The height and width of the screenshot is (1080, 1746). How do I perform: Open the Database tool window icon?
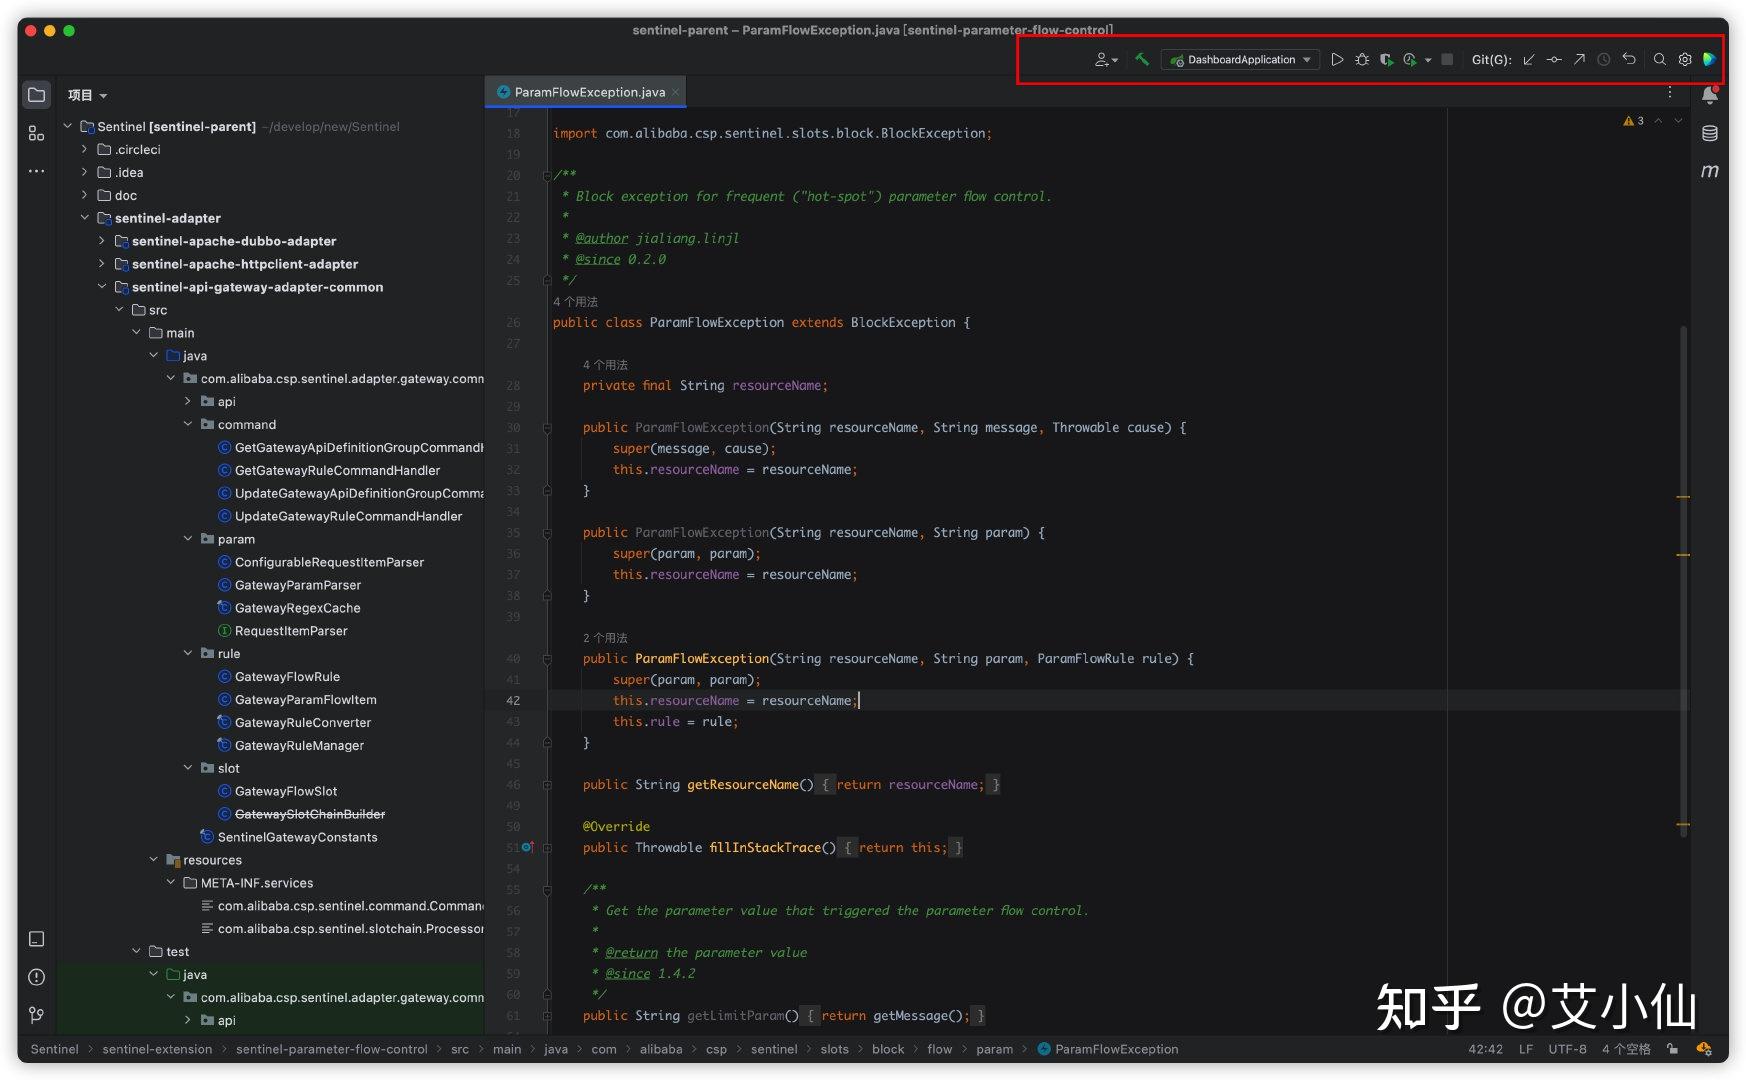pos(1710,133)
